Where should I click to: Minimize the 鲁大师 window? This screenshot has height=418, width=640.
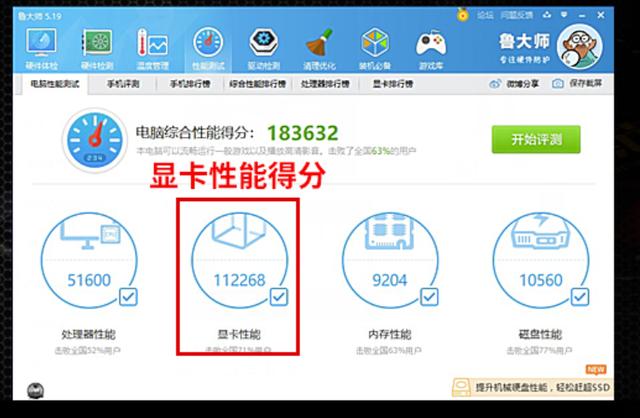pos(582,16)
